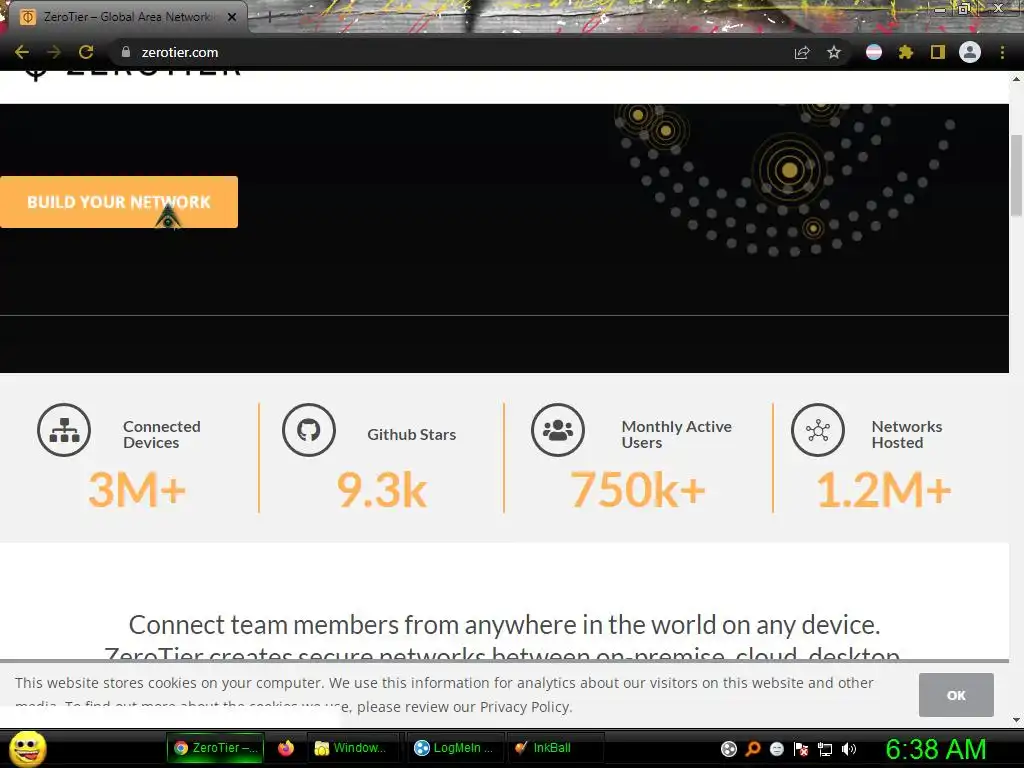Accept cookies with the OK button
The image size is (1024, 768).
click(x=956, y=695)
